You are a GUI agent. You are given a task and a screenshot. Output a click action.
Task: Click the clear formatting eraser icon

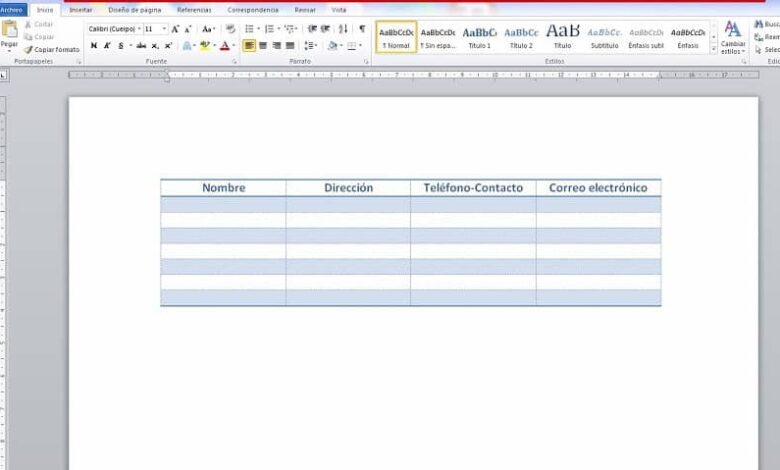pos(230,29)
